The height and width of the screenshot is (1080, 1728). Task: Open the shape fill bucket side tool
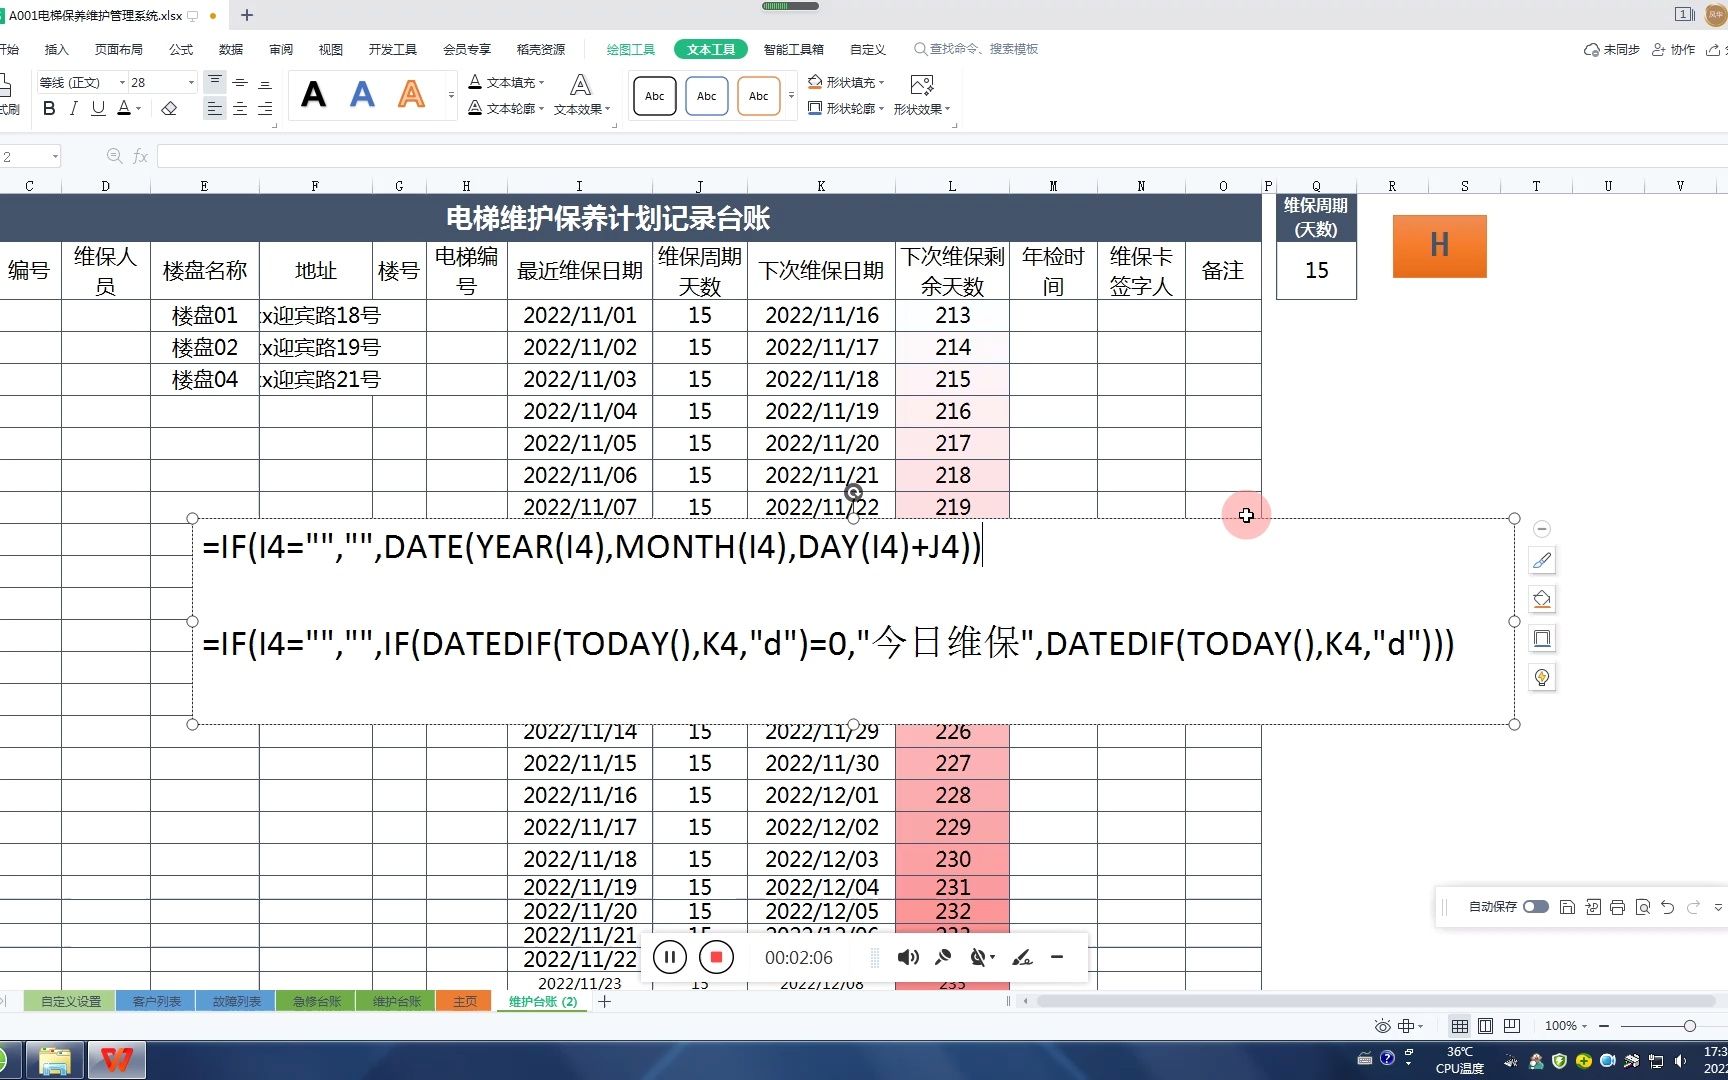point(1542,599)
